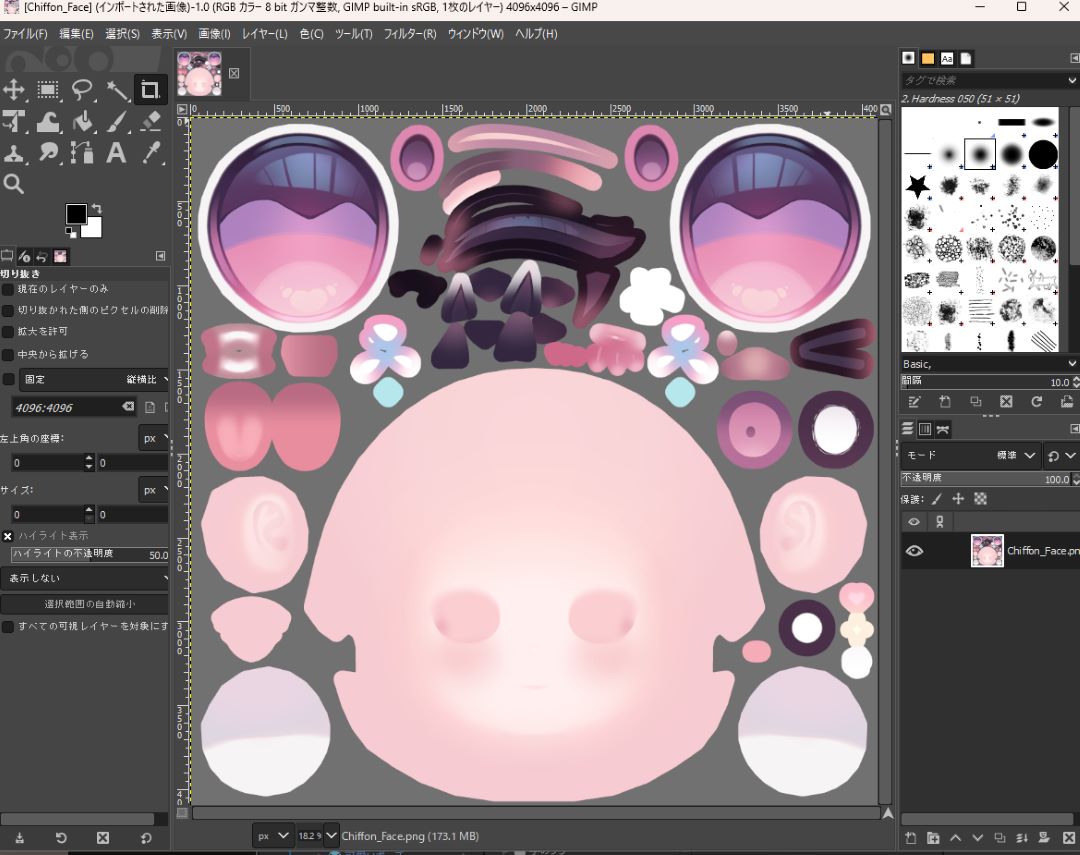The height and width of the screenshot is (855, 1080).
Task: Open the タグで検索 brush filter dropdown
Action: [x=1072, y=81]
